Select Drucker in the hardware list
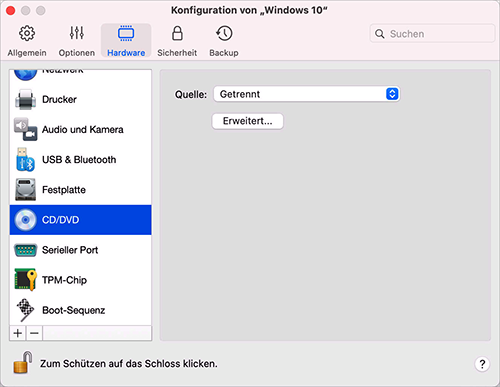Viewport: 500px width, 387px height. coord(81,99)
